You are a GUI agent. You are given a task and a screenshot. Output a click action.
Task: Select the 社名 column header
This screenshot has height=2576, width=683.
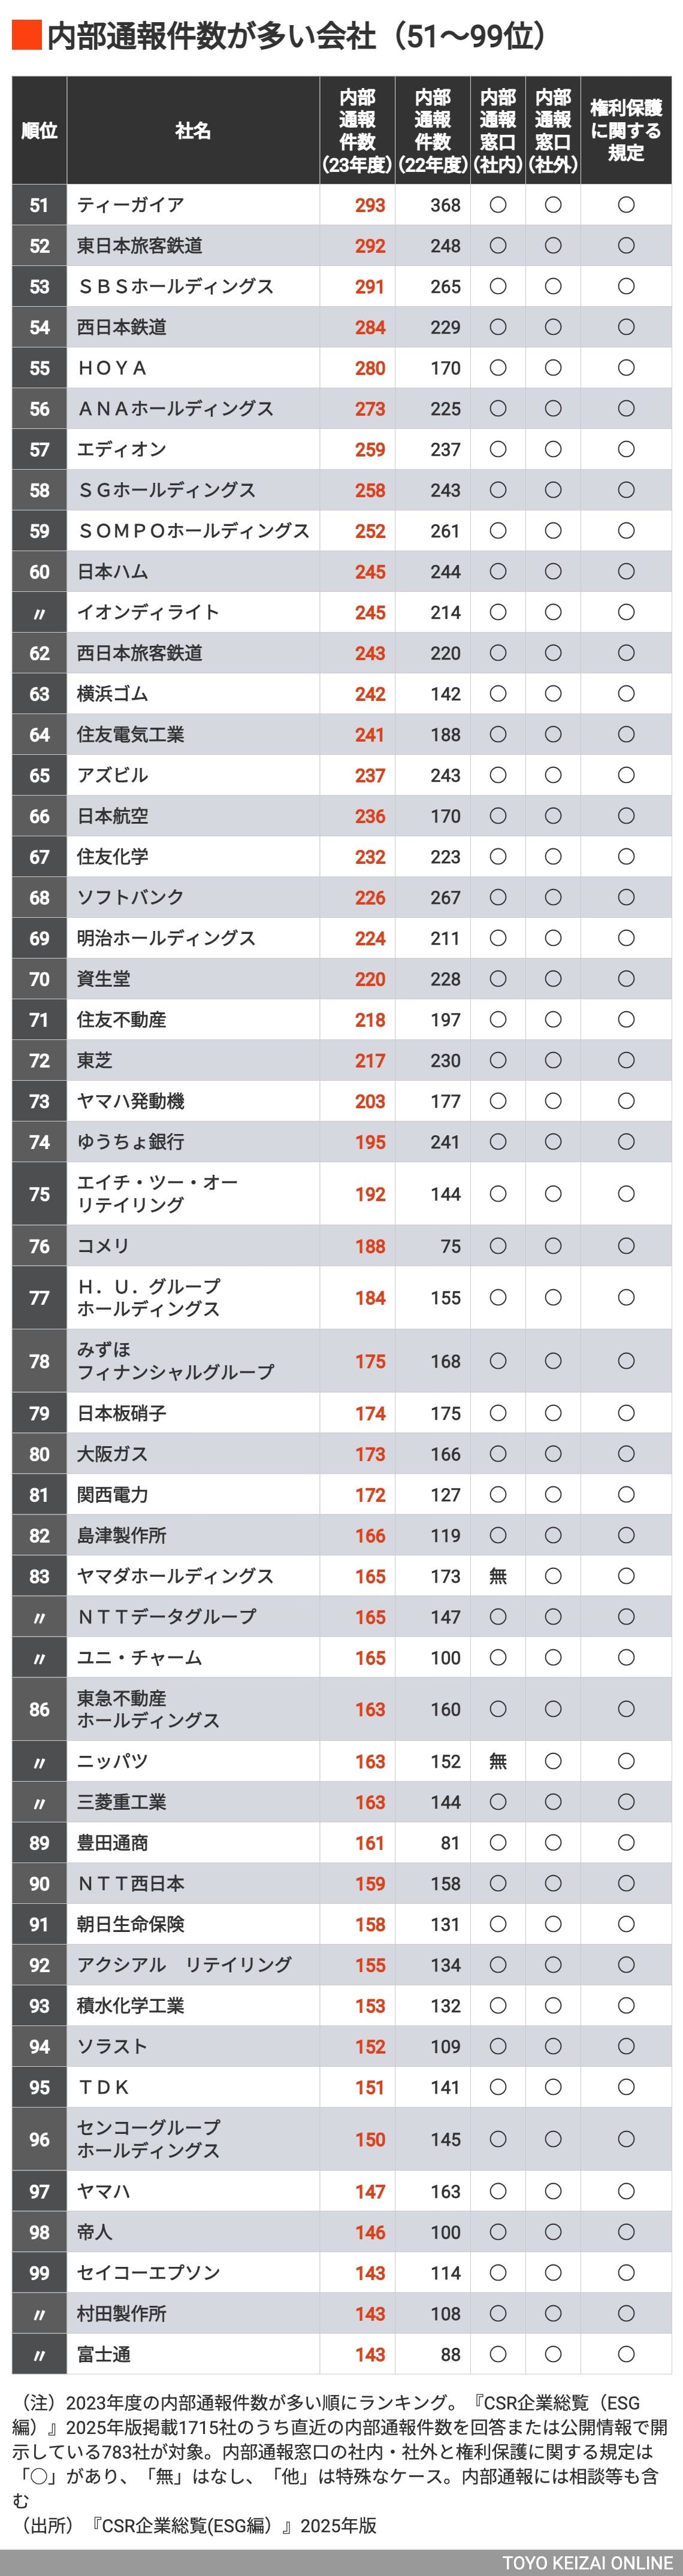[193, 131]
